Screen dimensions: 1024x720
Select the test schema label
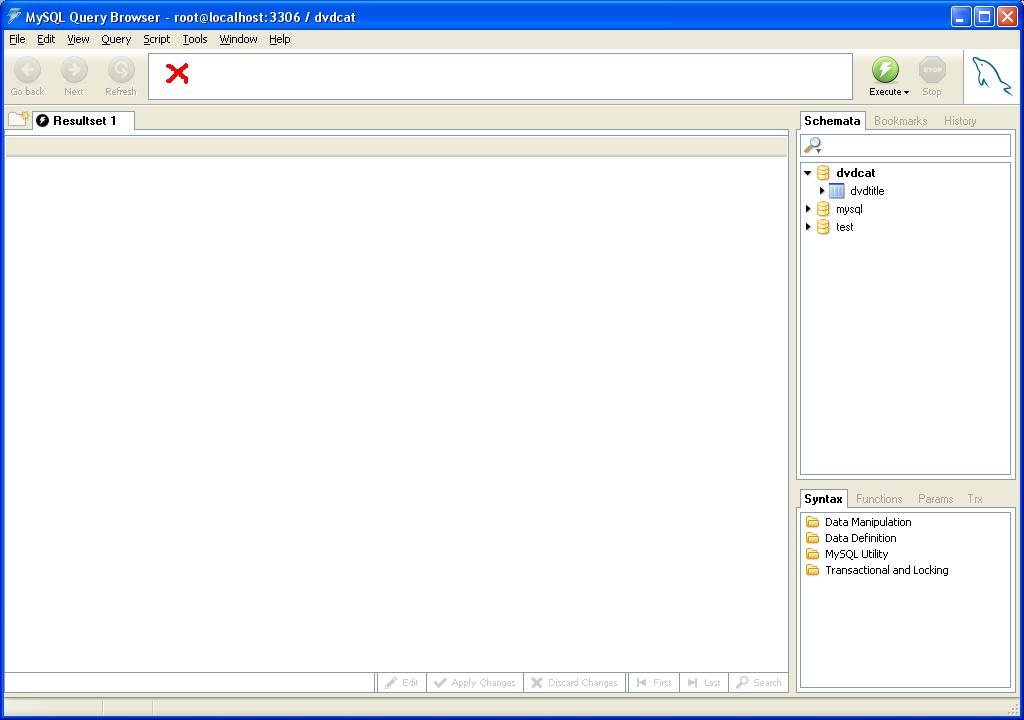(844, 227)
